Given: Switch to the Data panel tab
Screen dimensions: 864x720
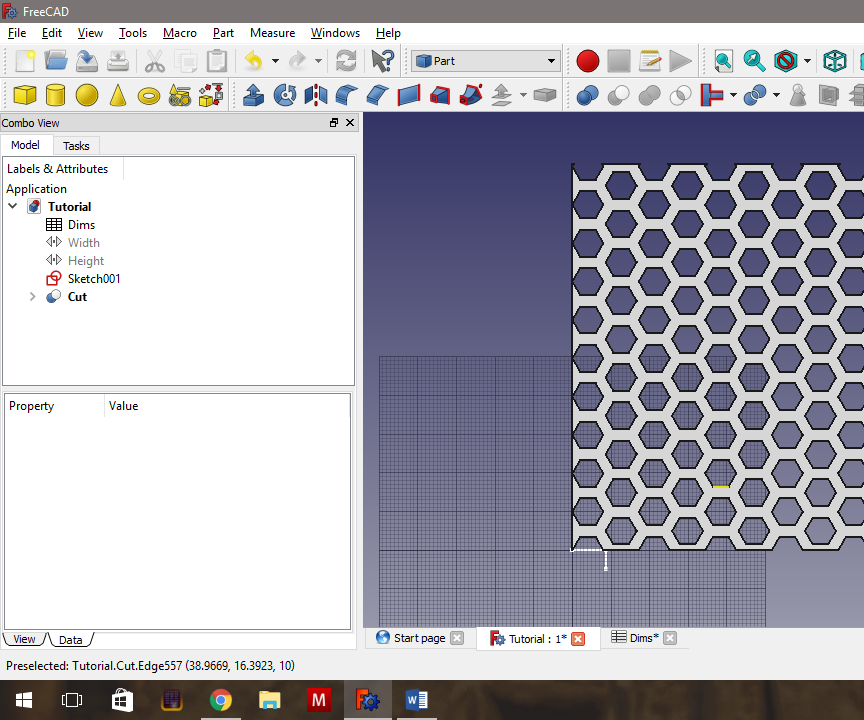Looking at the screenshot, I should click(71, 639).
